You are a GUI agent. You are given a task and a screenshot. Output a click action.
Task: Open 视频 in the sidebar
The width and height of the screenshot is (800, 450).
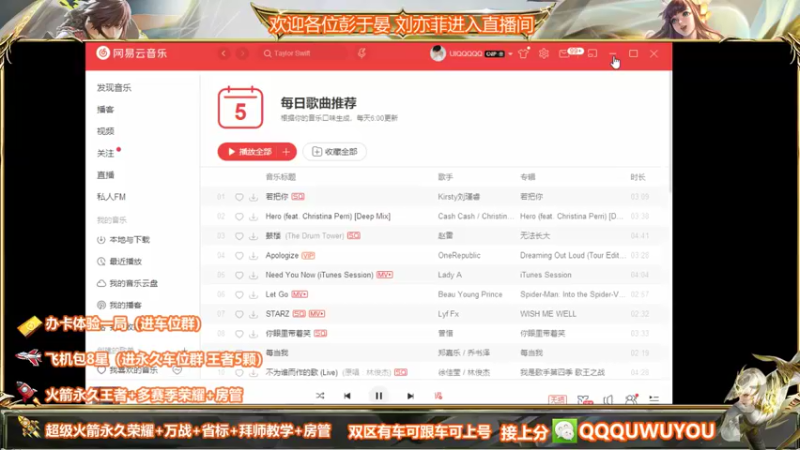(106, 131)
